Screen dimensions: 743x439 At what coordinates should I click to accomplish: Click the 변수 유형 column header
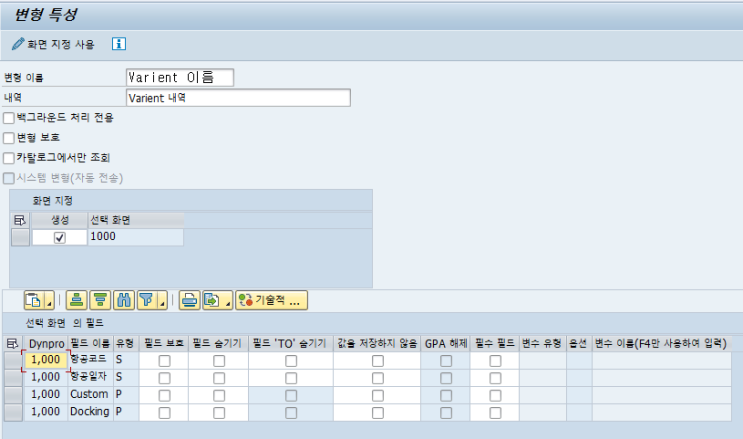click(x=543, y=343)
